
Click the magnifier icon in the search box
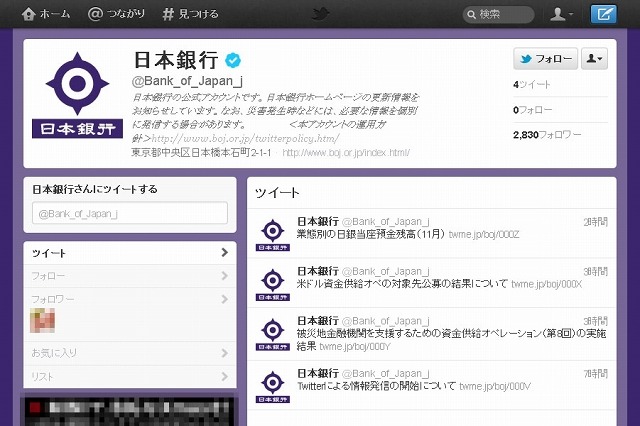click(471, 15)
